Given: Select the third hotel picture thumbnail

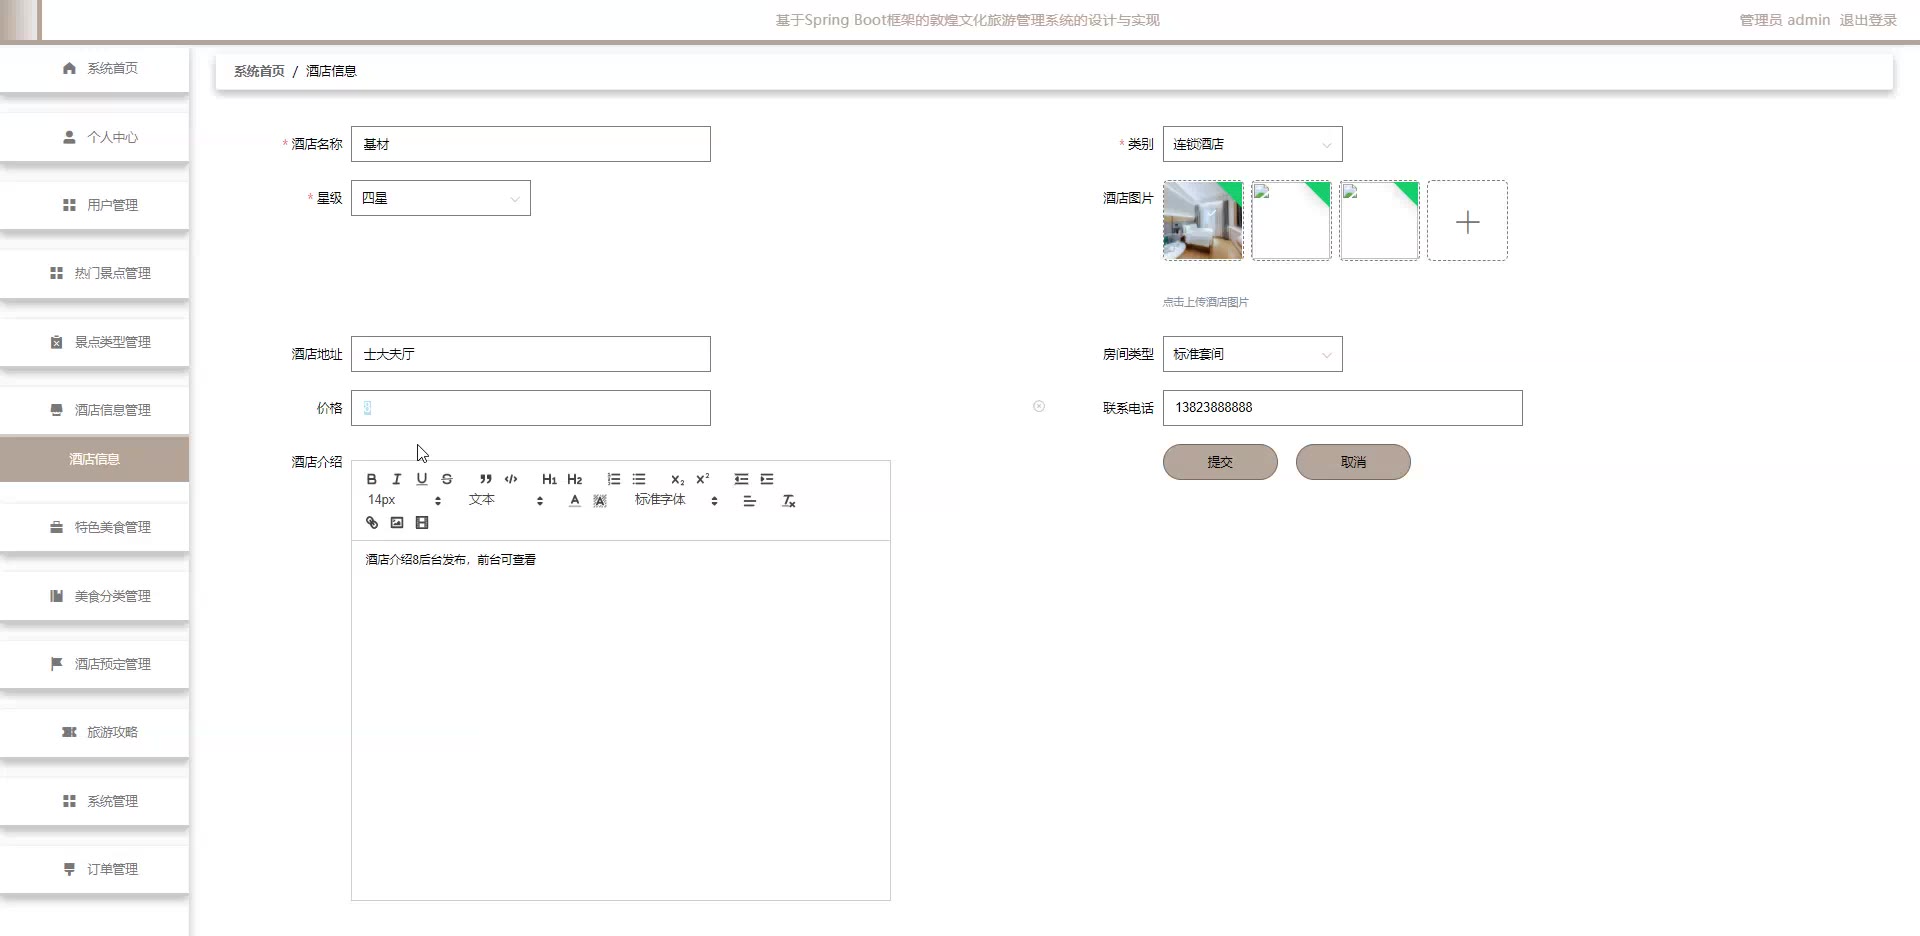Looking at the screenshot, I should pyautogui.click(x=1379, y=221).
